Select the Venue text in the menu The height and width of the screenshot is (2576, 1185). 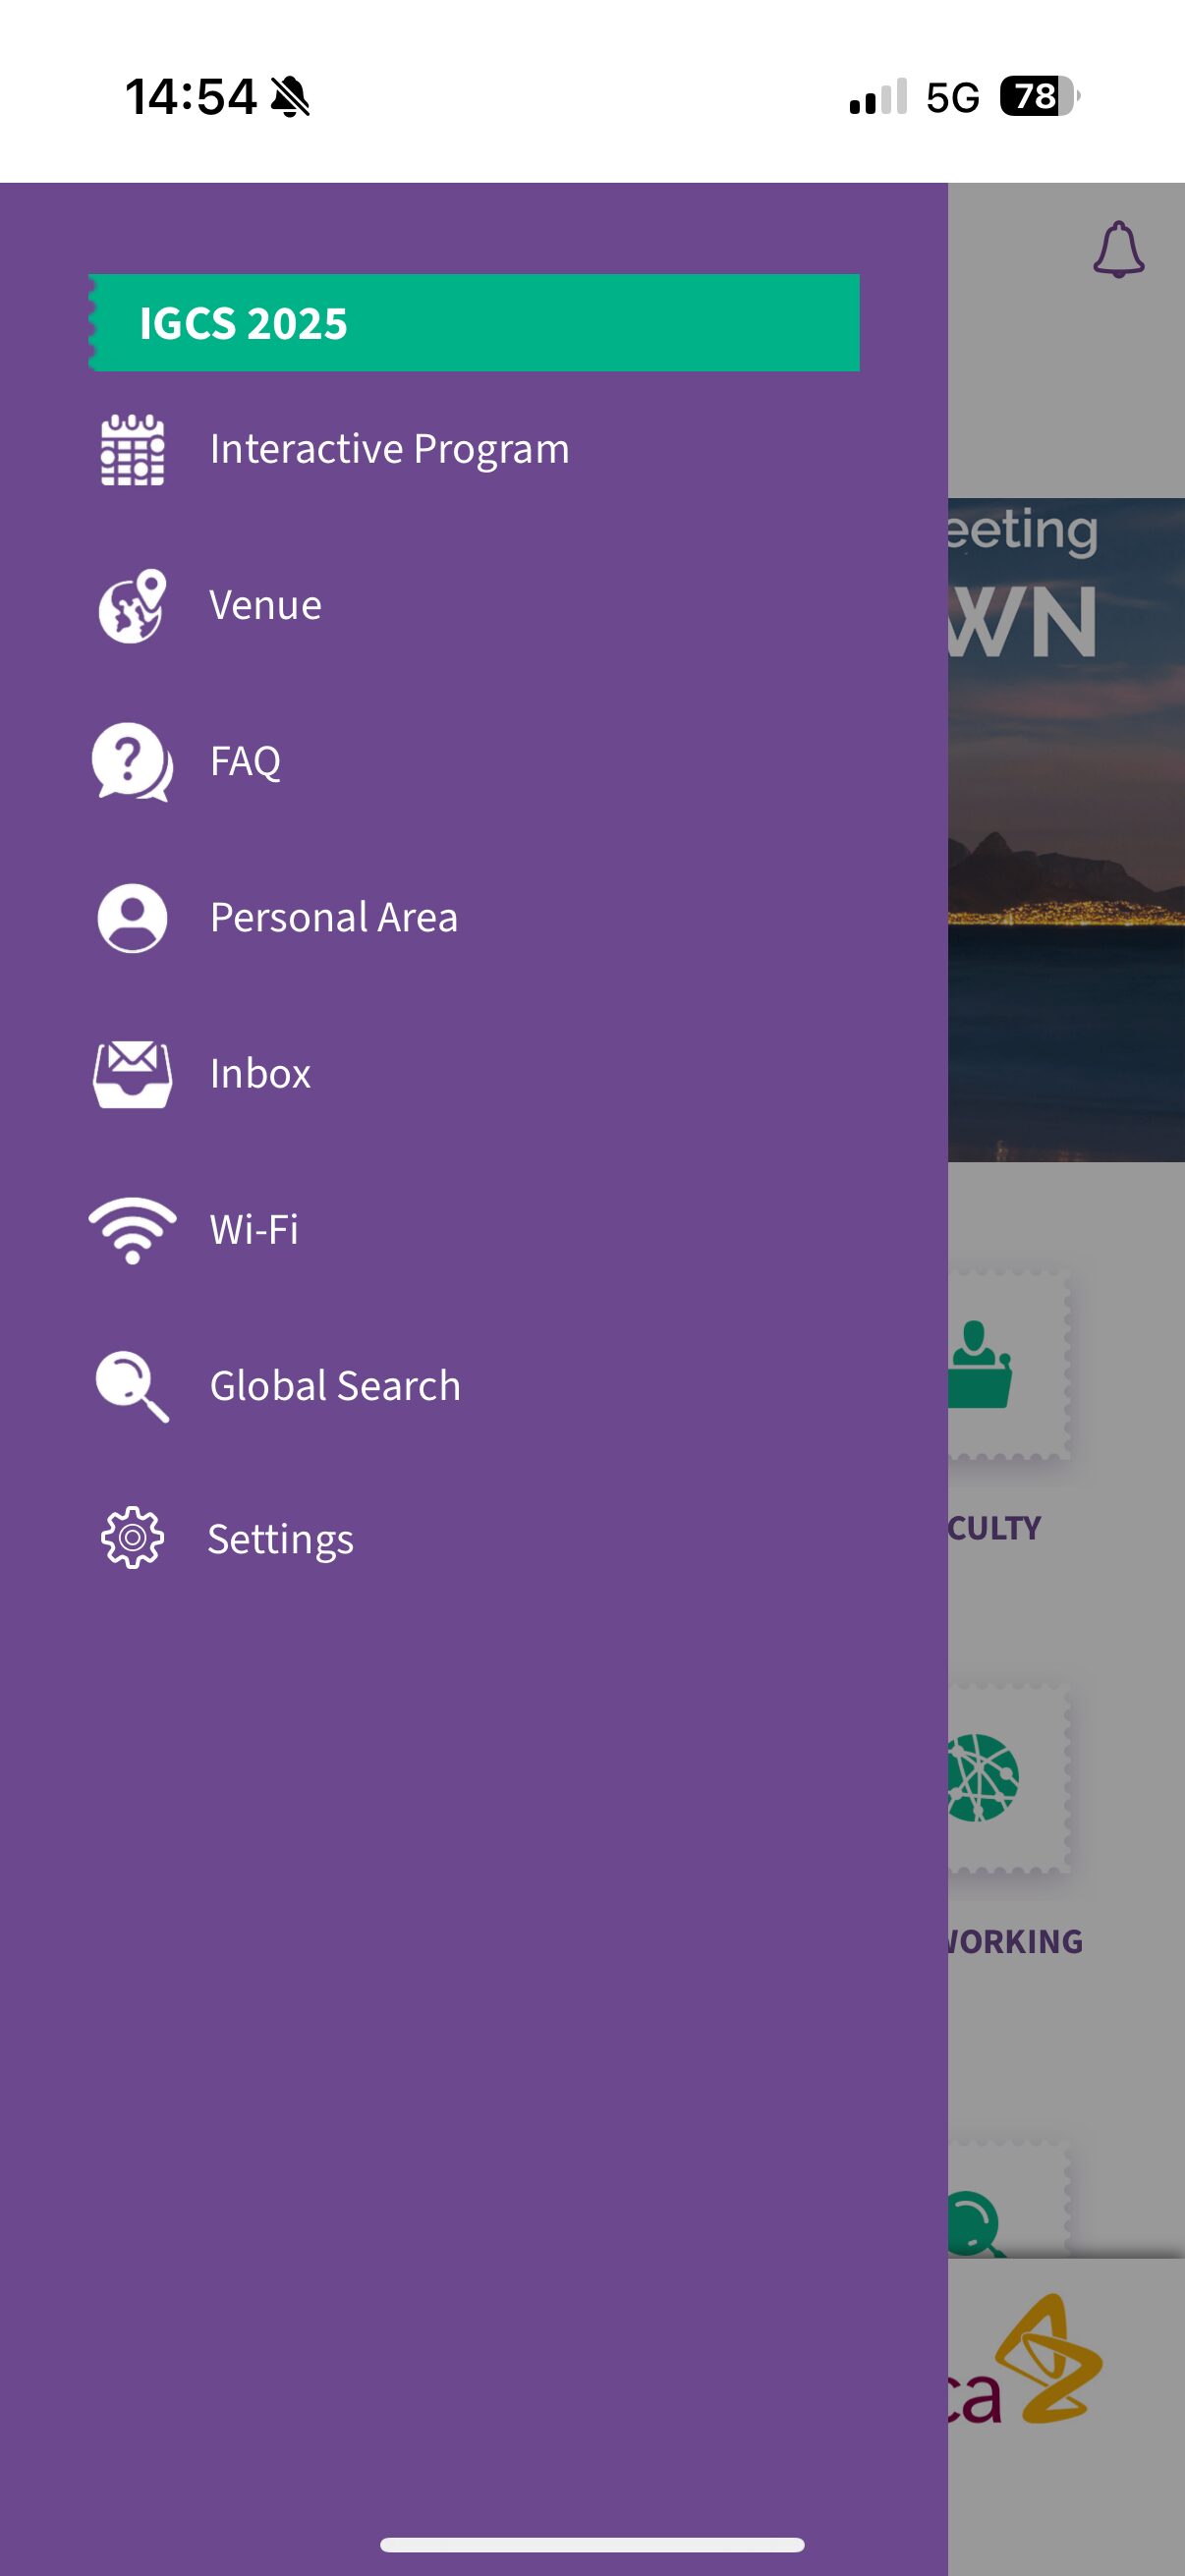coord(265,606)
